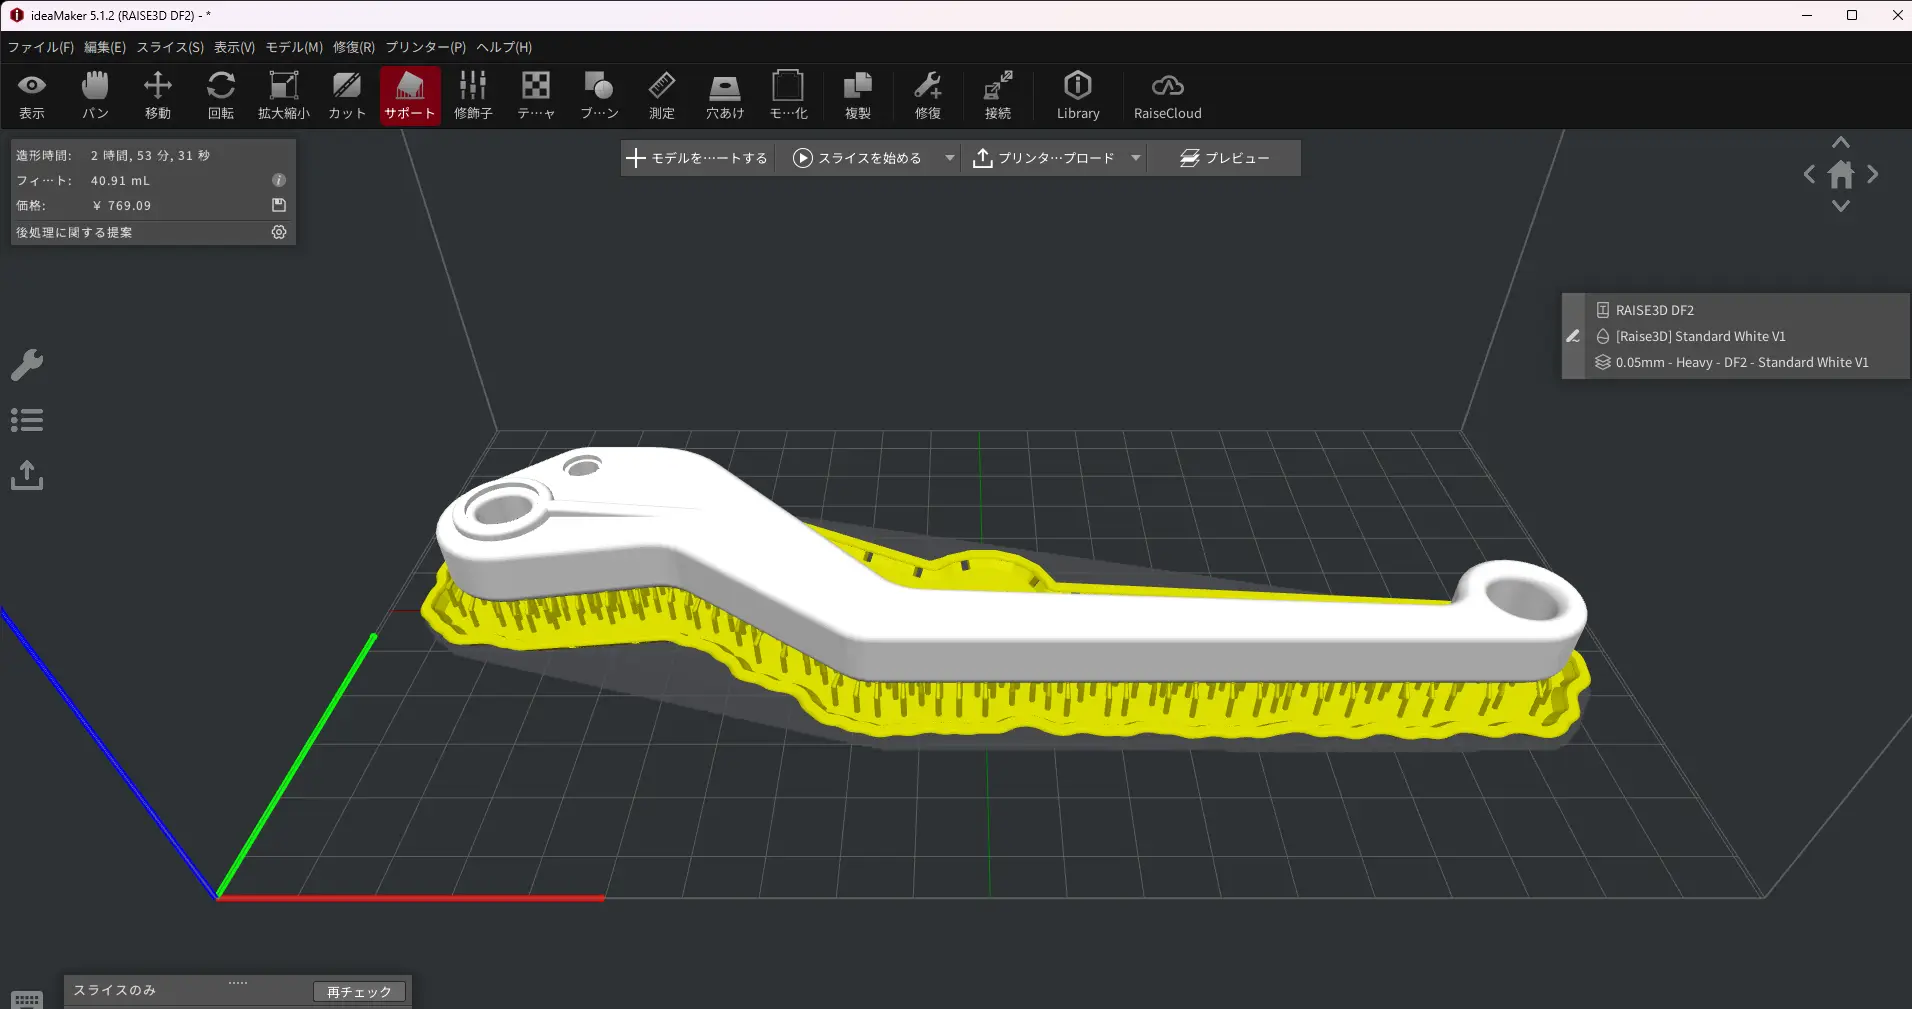Select the 移動 (move) tool
Image resolution: width=1912 pixels, height=1009 pixels.
click(x=158, y=96)
